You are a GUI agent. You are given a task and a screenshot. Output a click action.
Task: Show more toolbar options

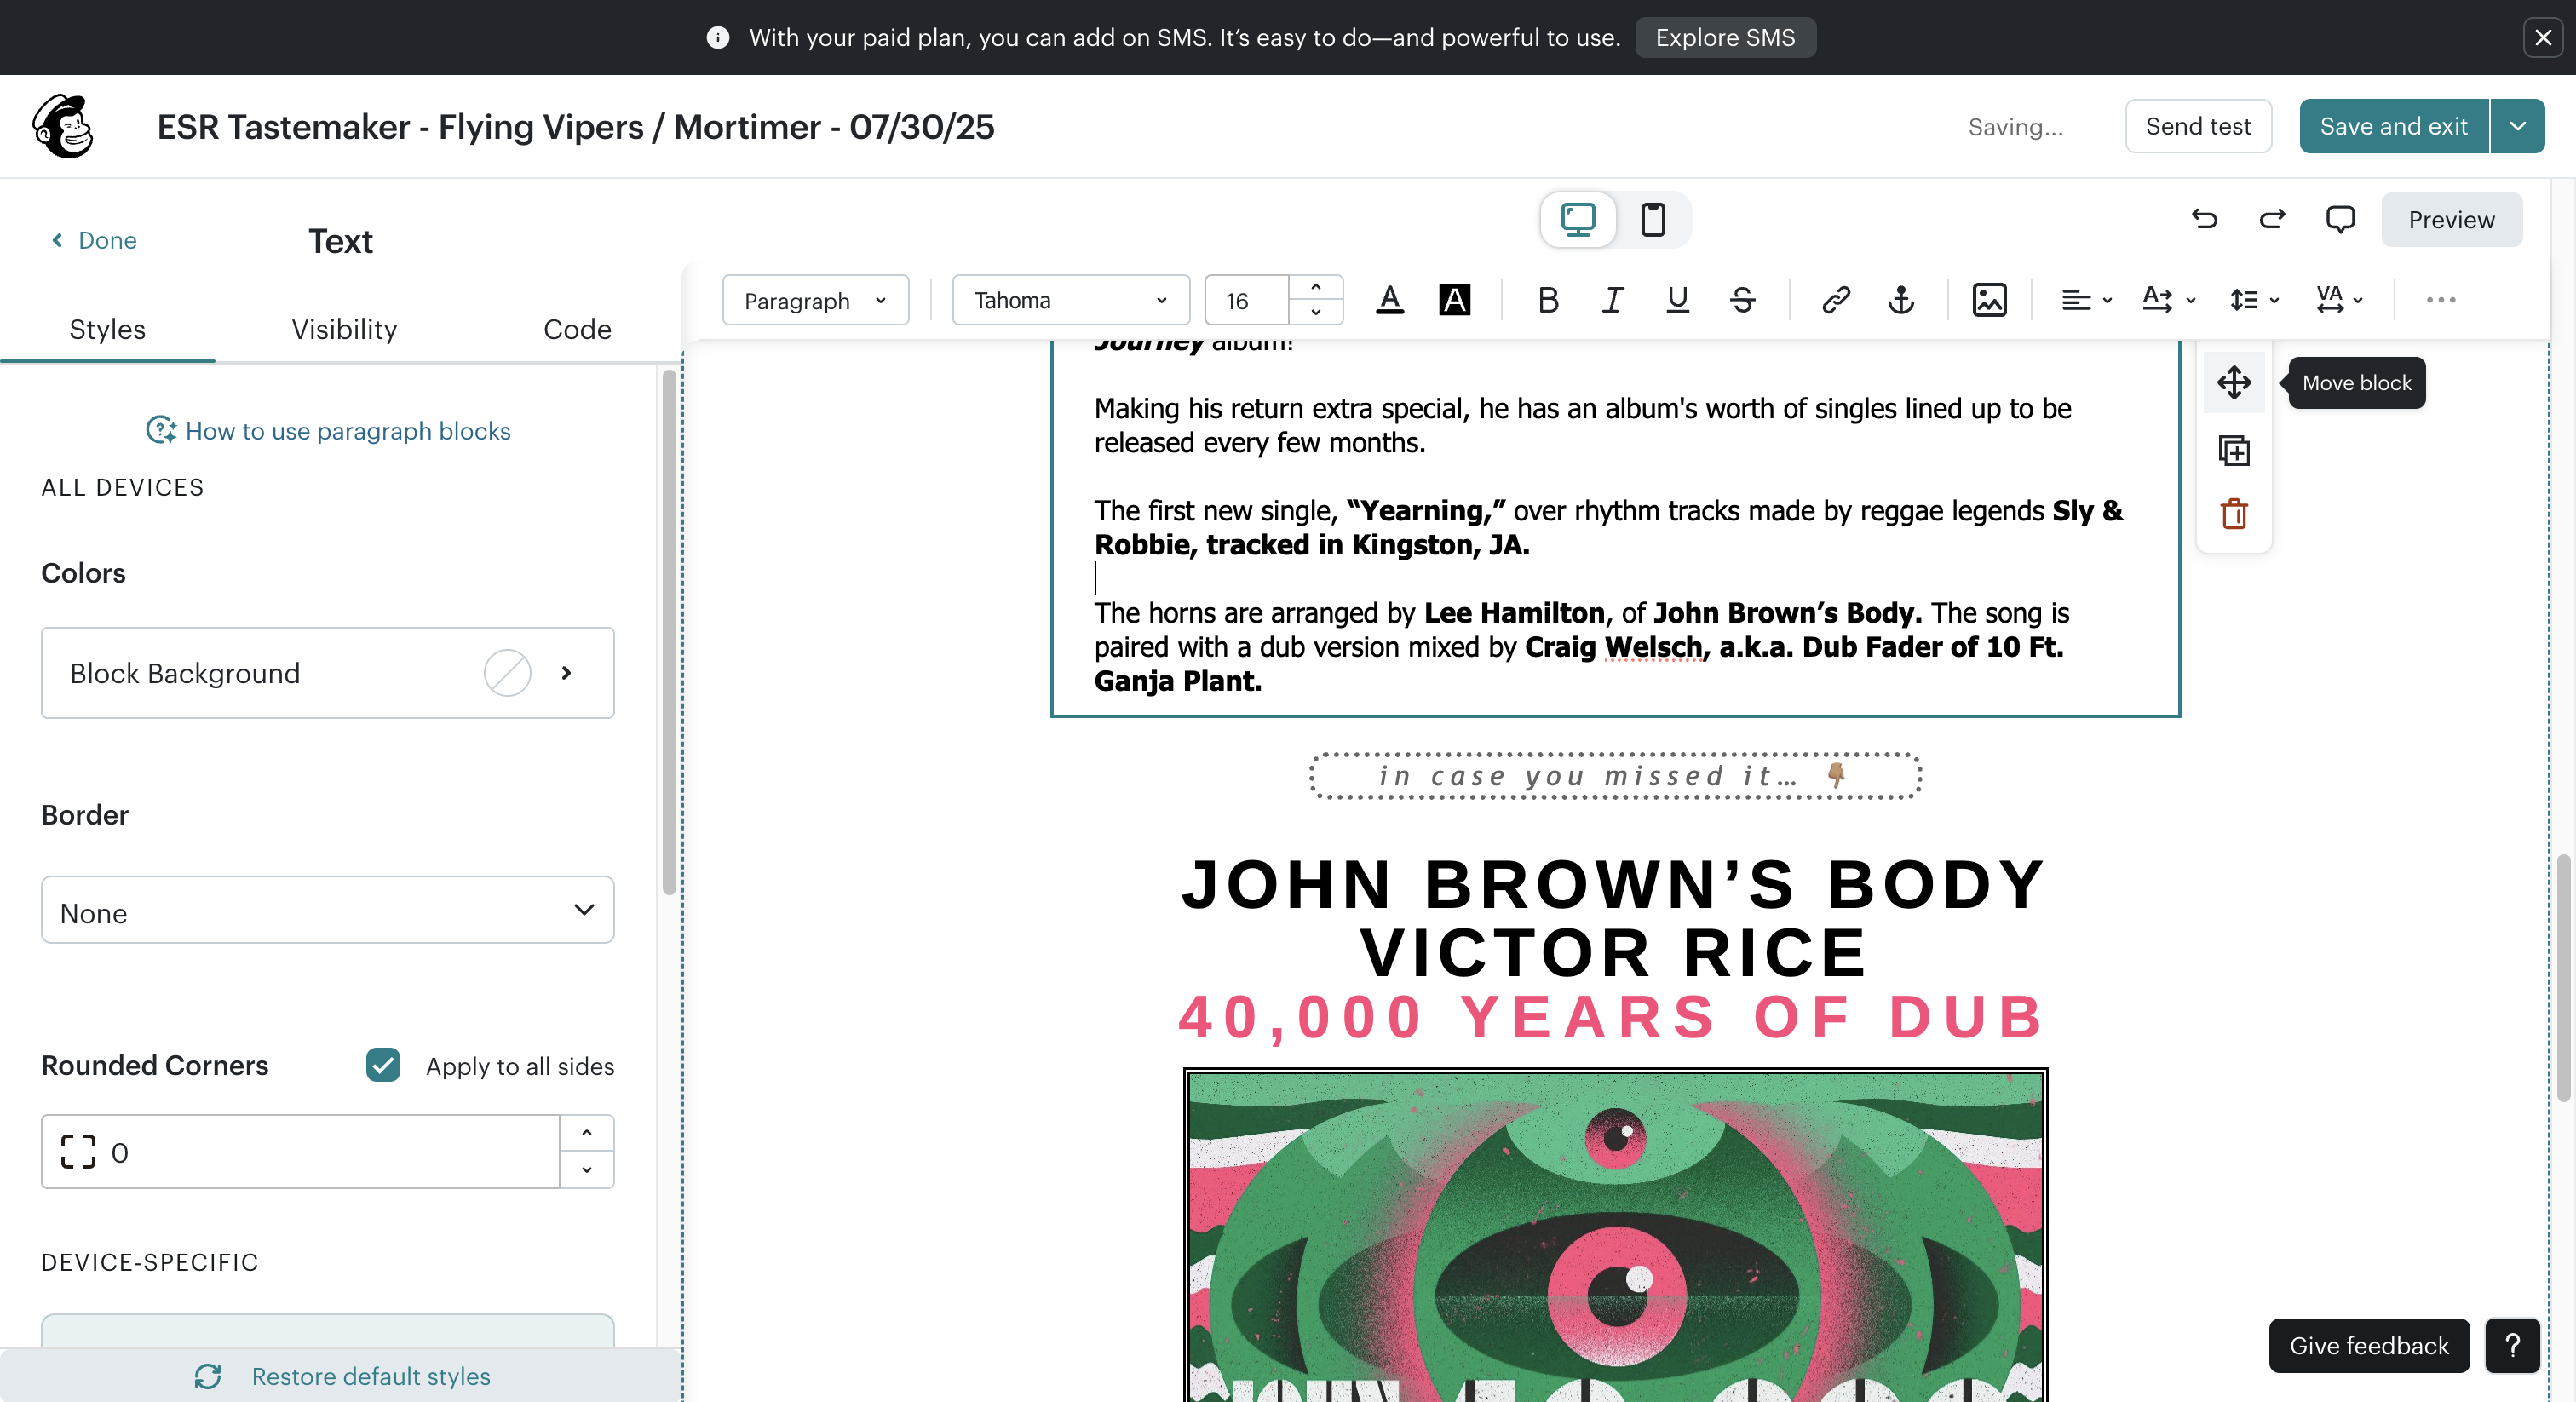coord(2440,300)
